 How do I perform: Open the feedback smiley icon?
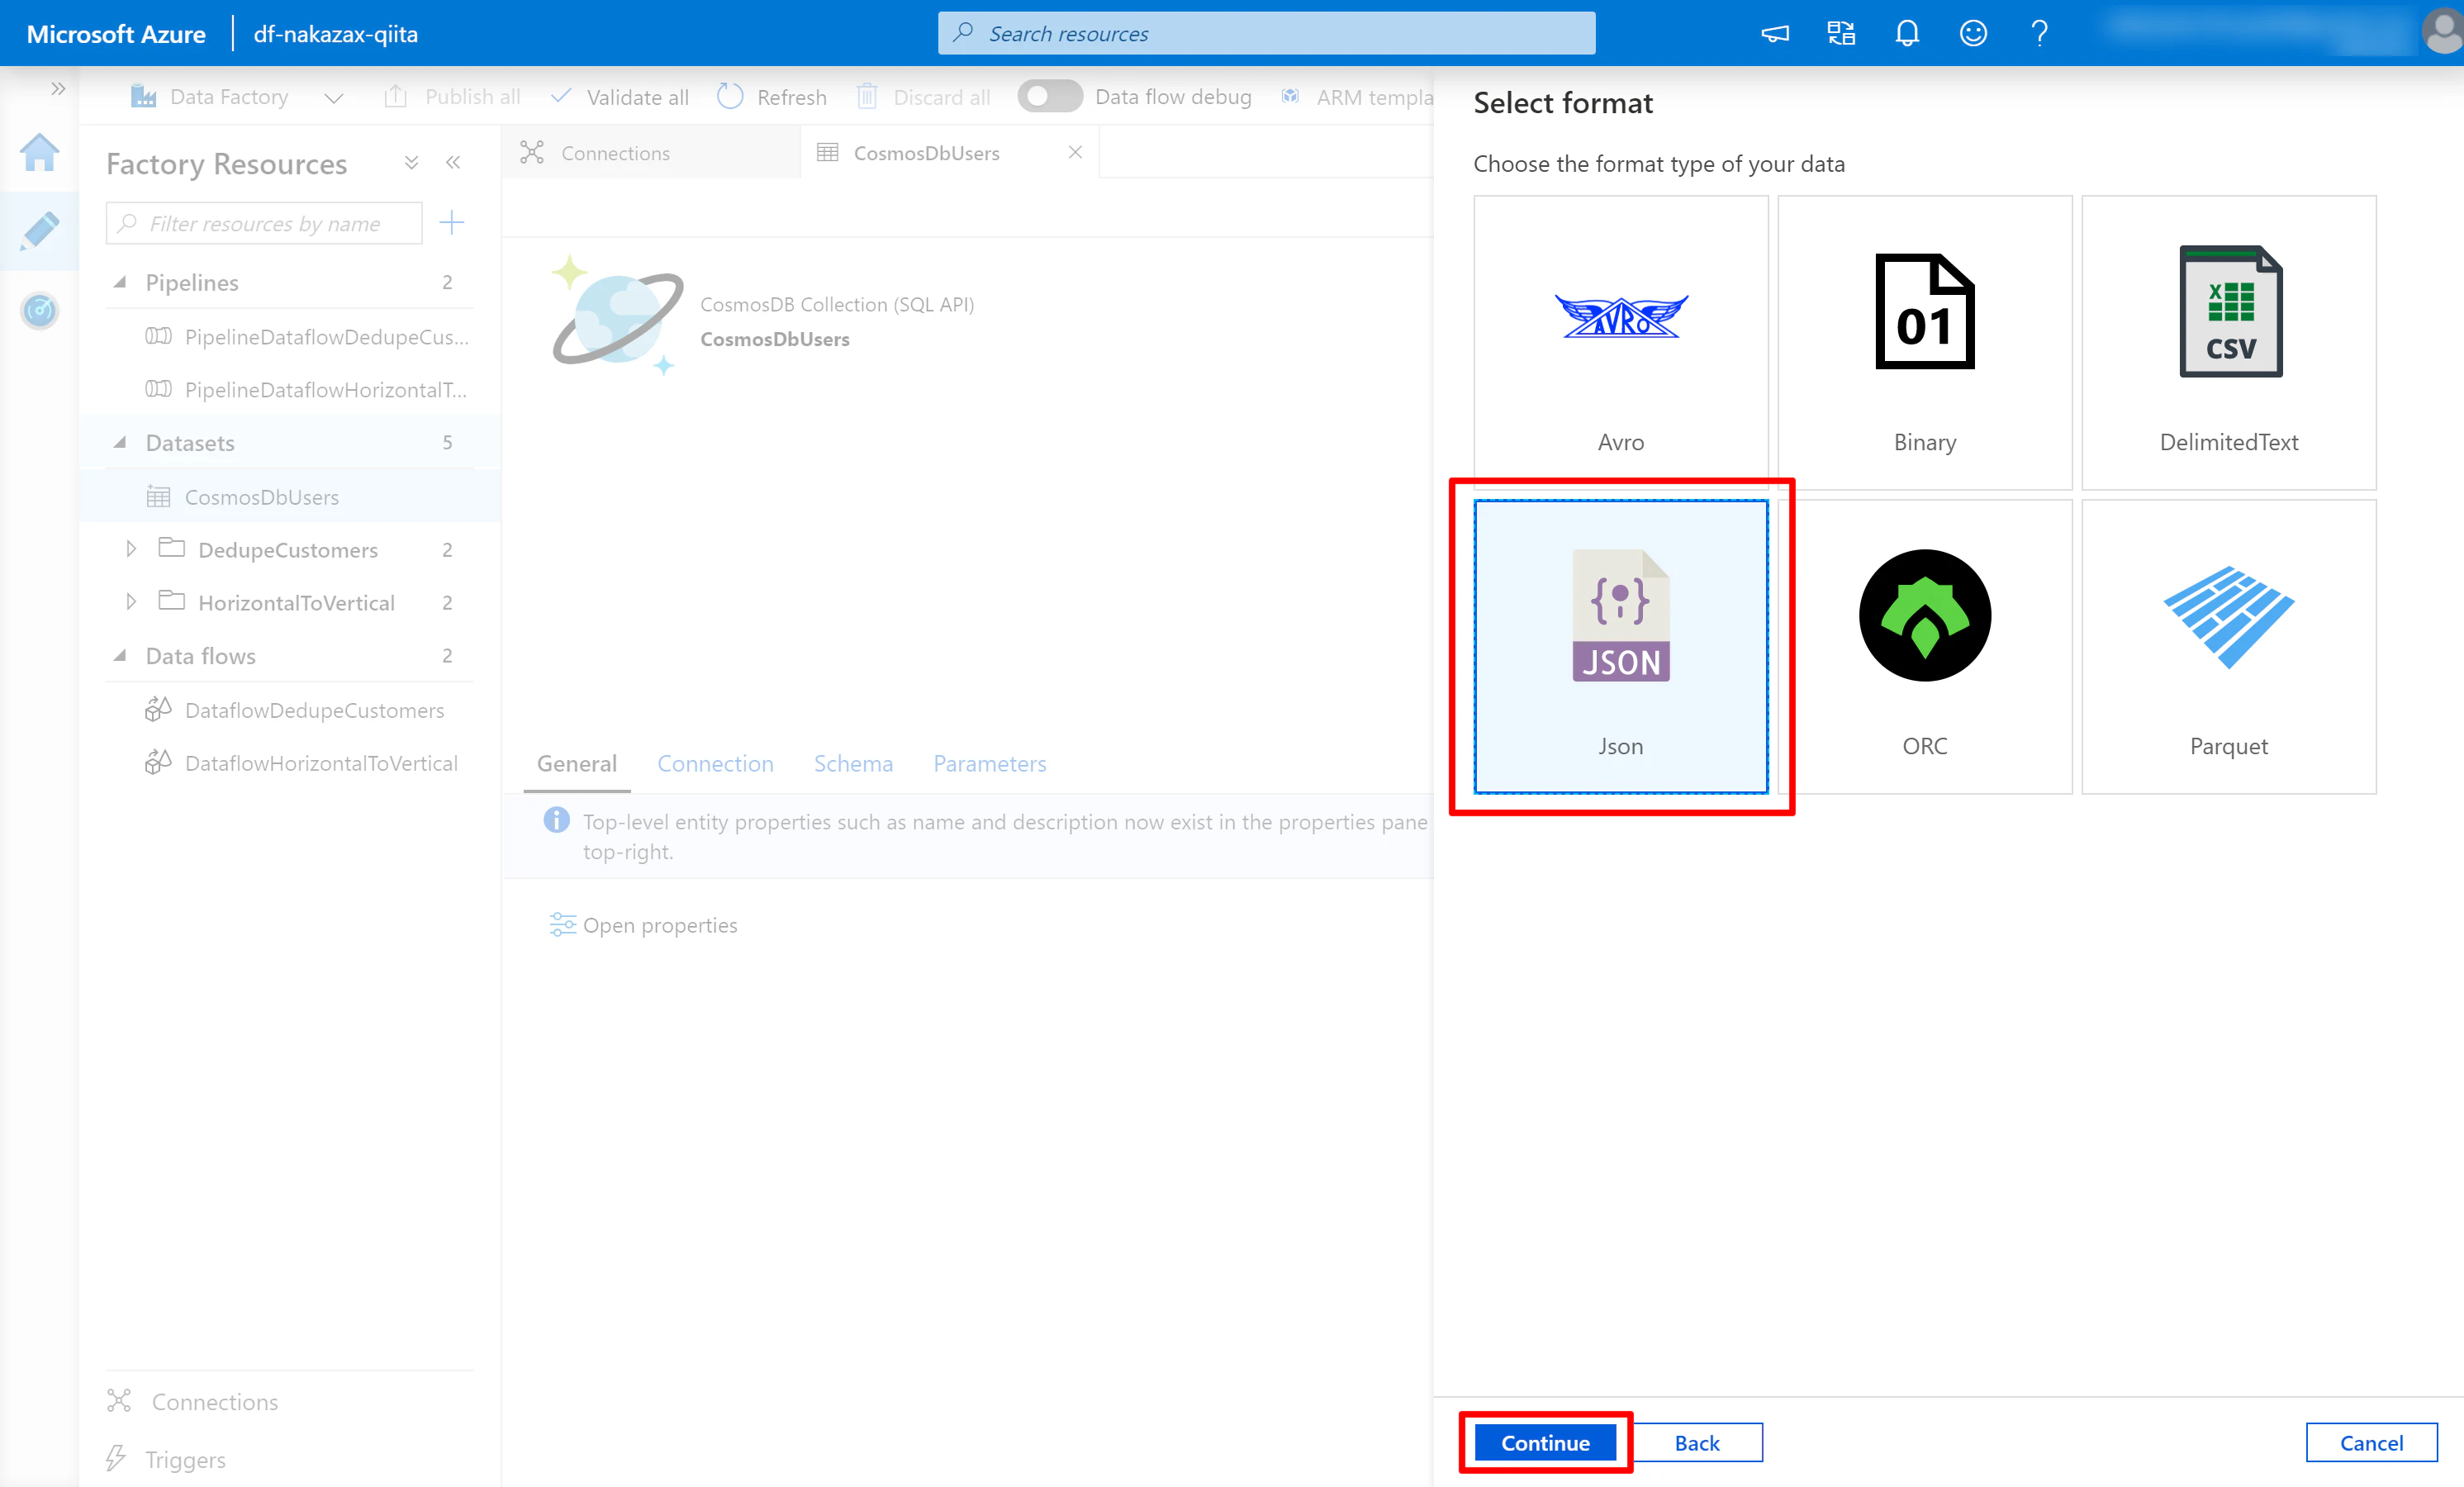[x=1973, y=33]
